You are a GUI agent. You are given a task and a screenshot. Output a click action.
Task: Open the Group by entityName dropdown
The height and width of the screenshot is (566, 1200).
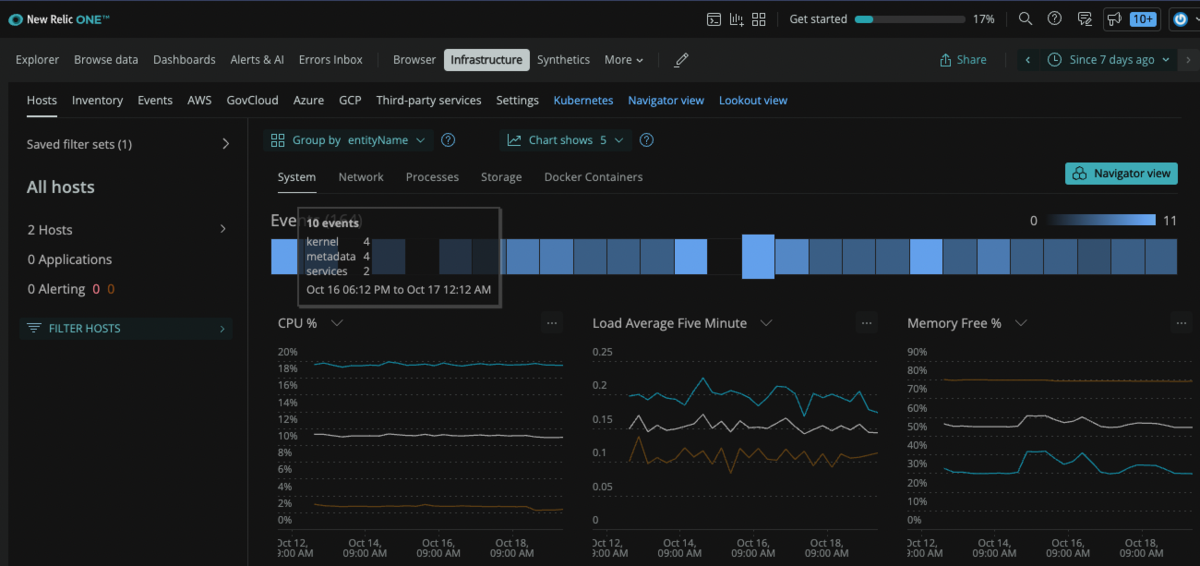348,140
